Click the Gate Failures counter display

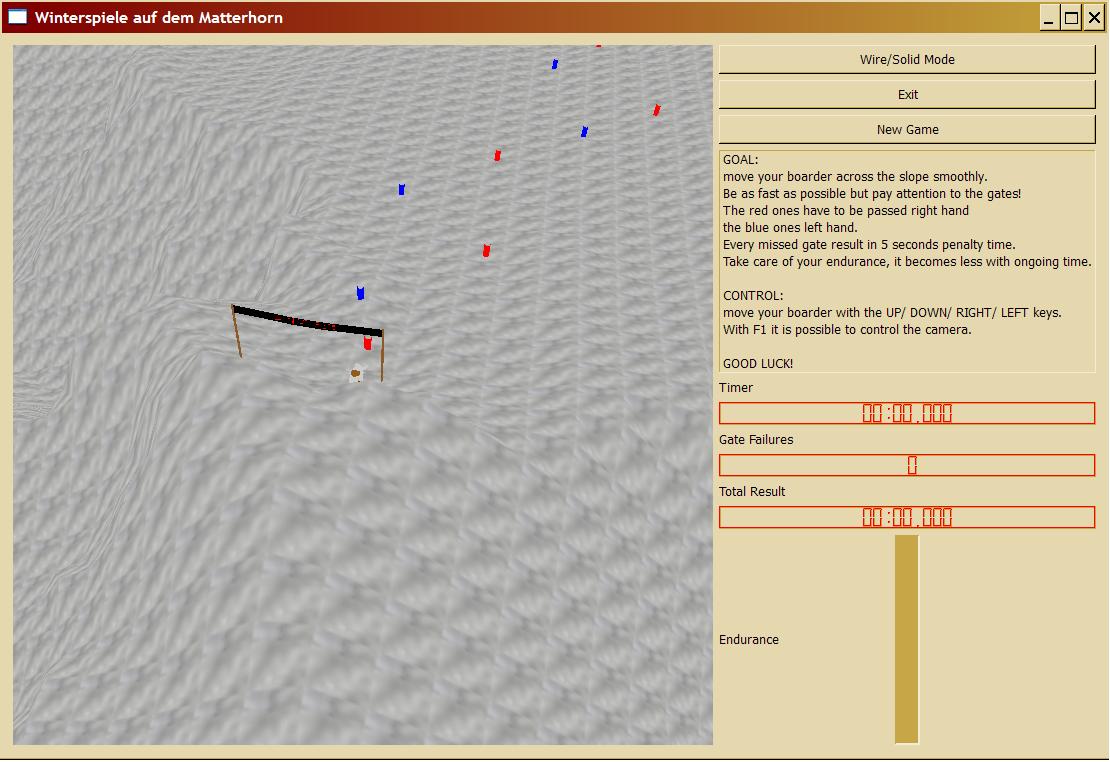click(x=907, y=465)
